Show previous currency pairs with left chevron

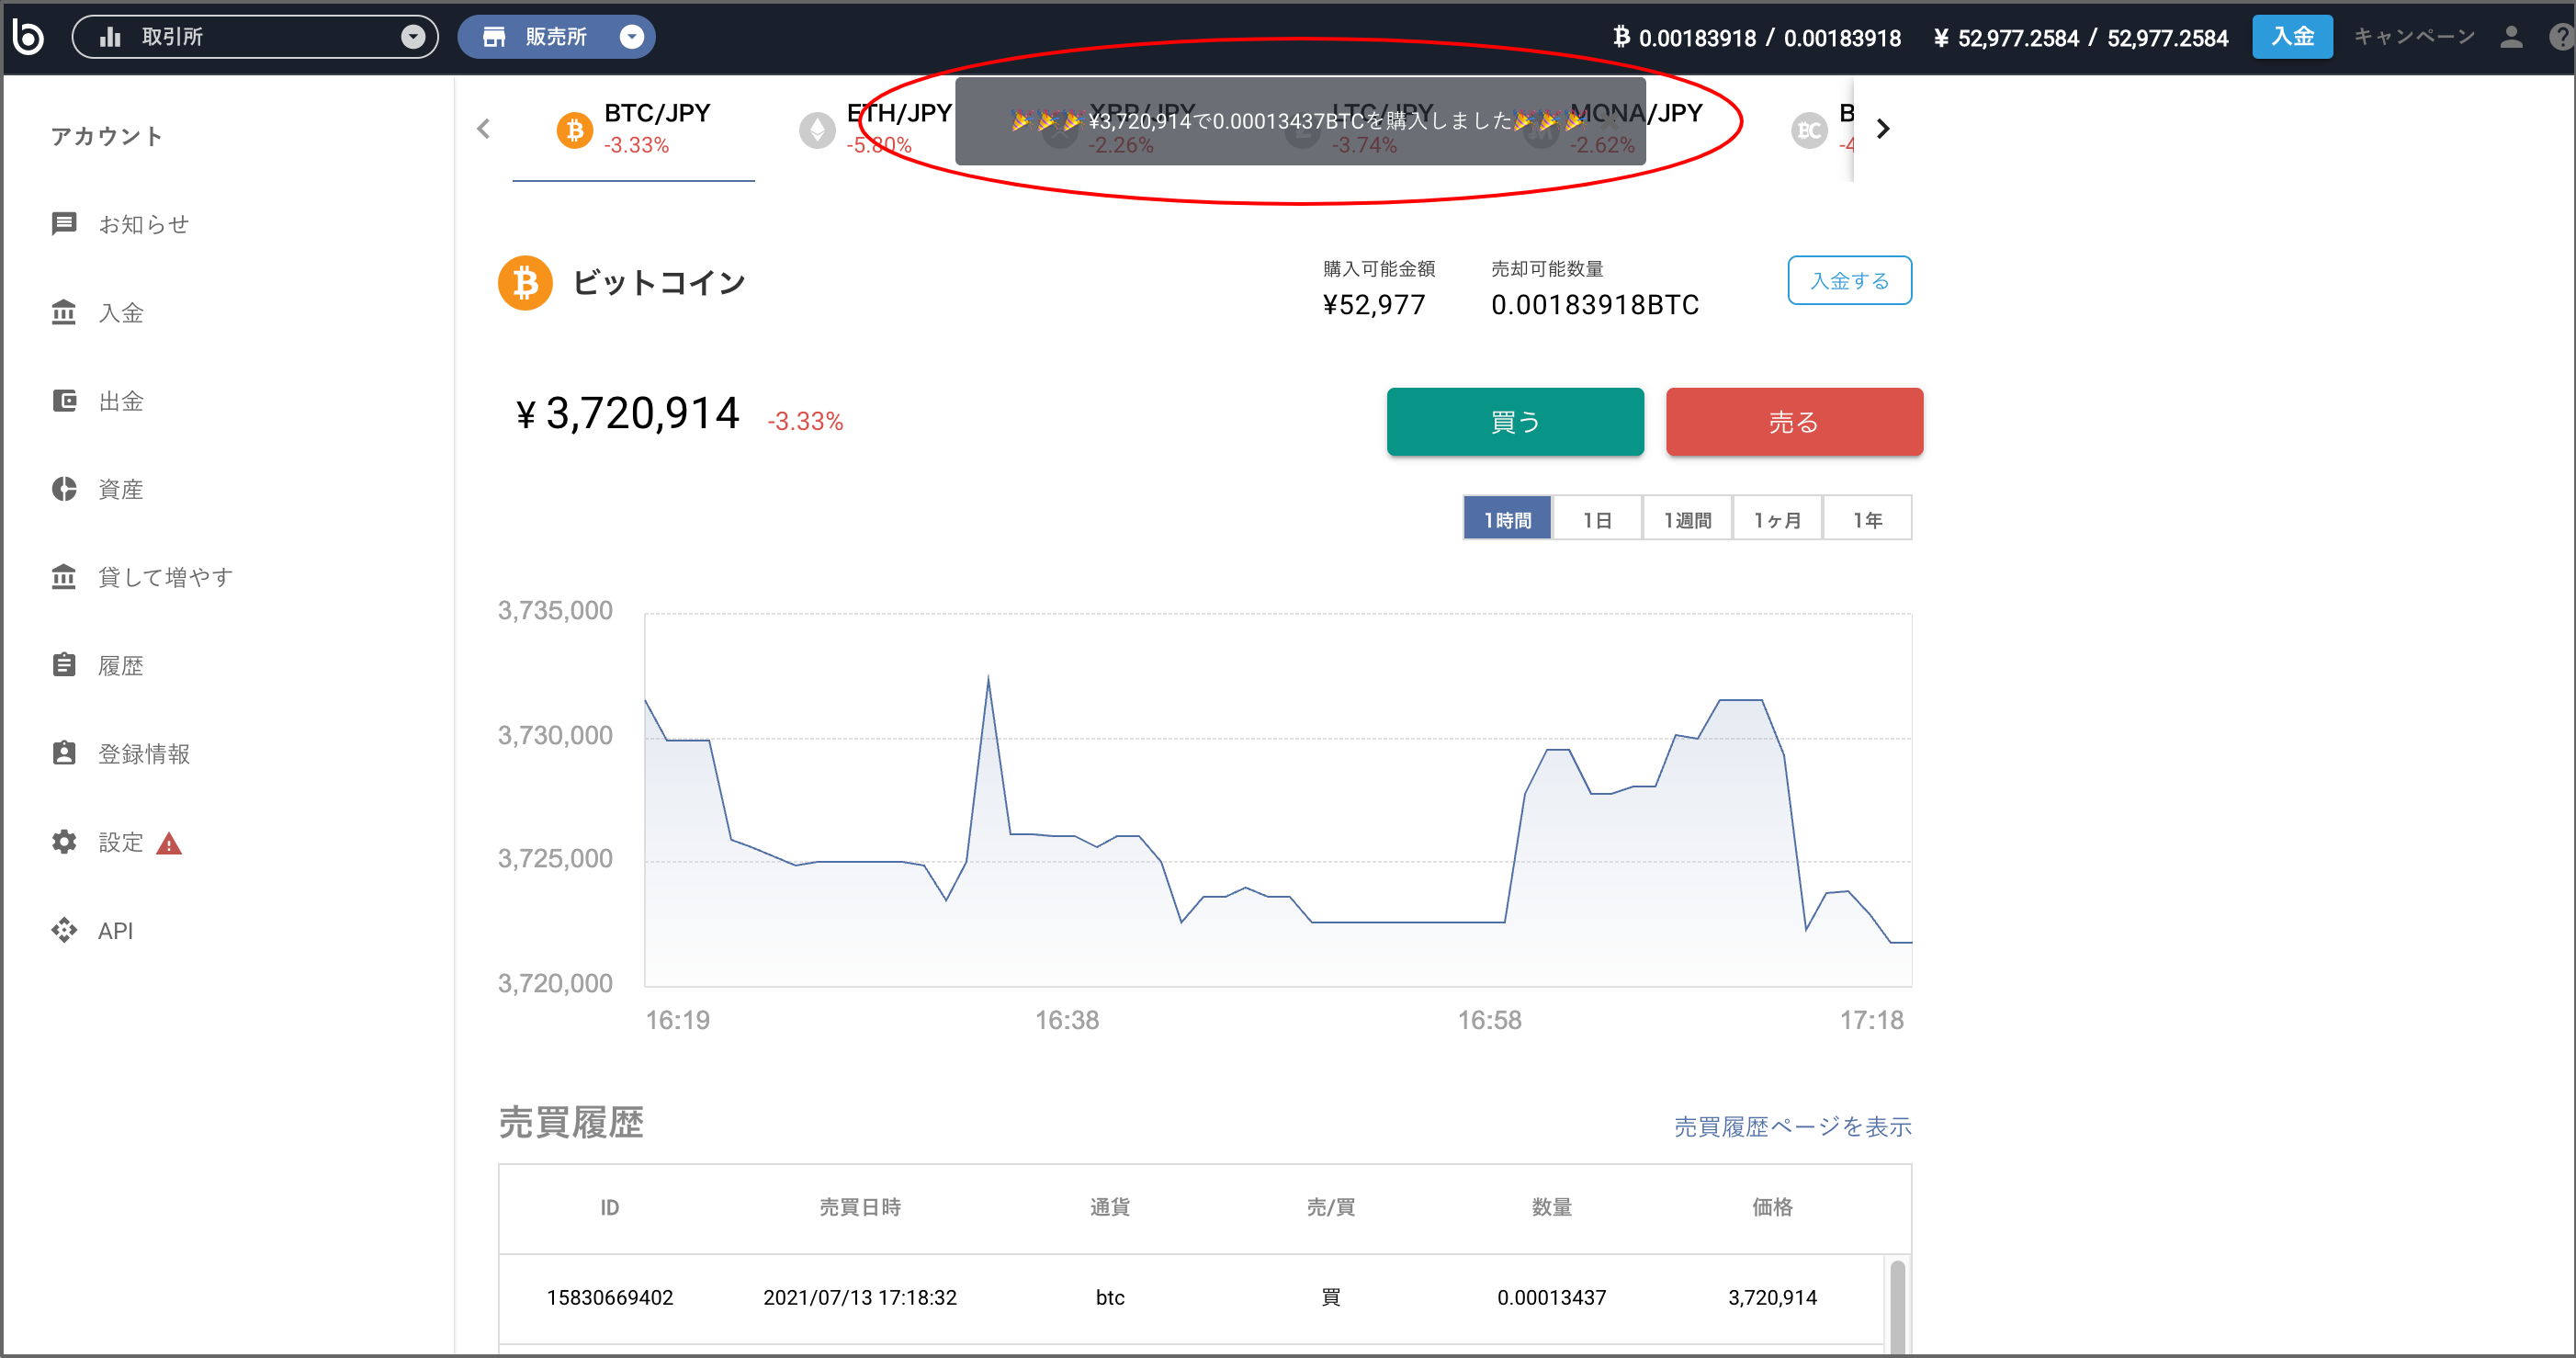(x=484, y=128)
